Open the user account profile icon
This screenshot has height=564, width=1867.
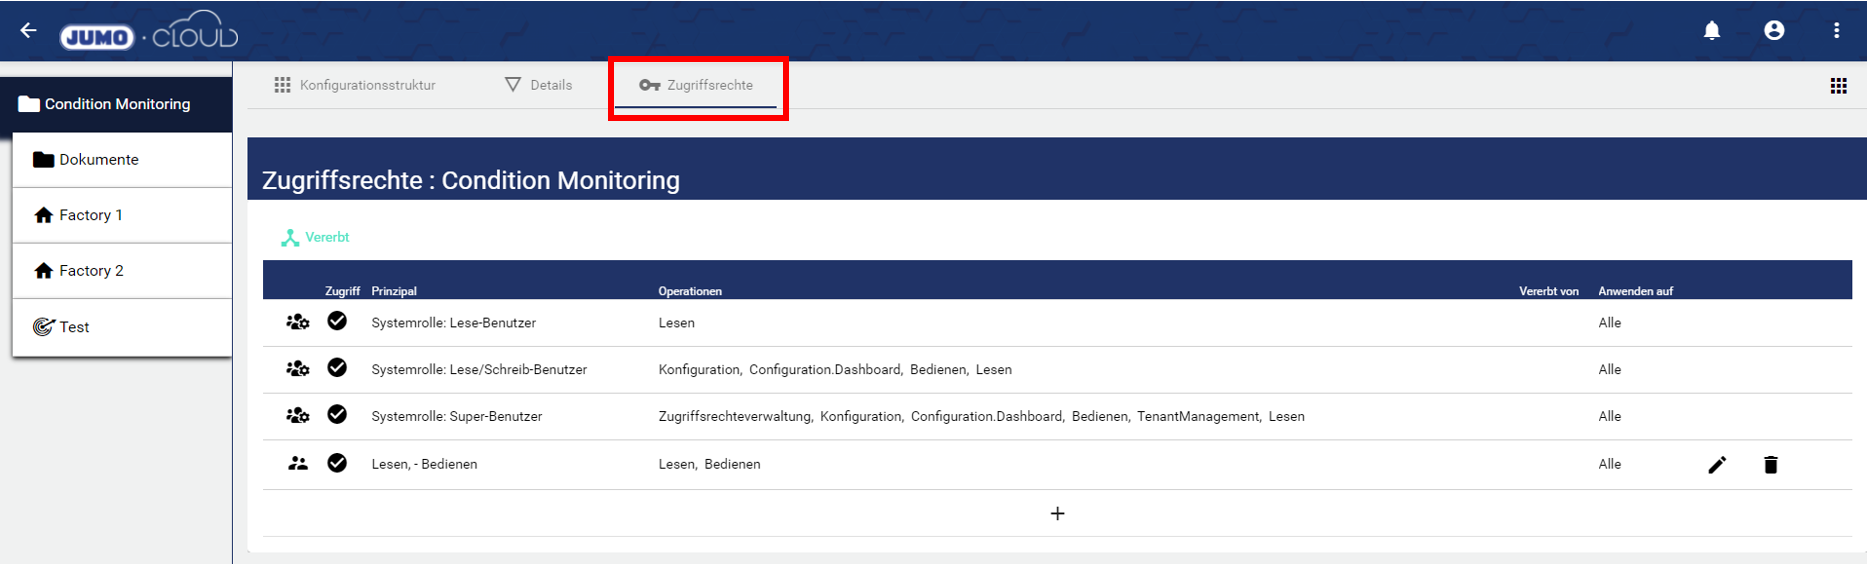(x=1774, y=31)
